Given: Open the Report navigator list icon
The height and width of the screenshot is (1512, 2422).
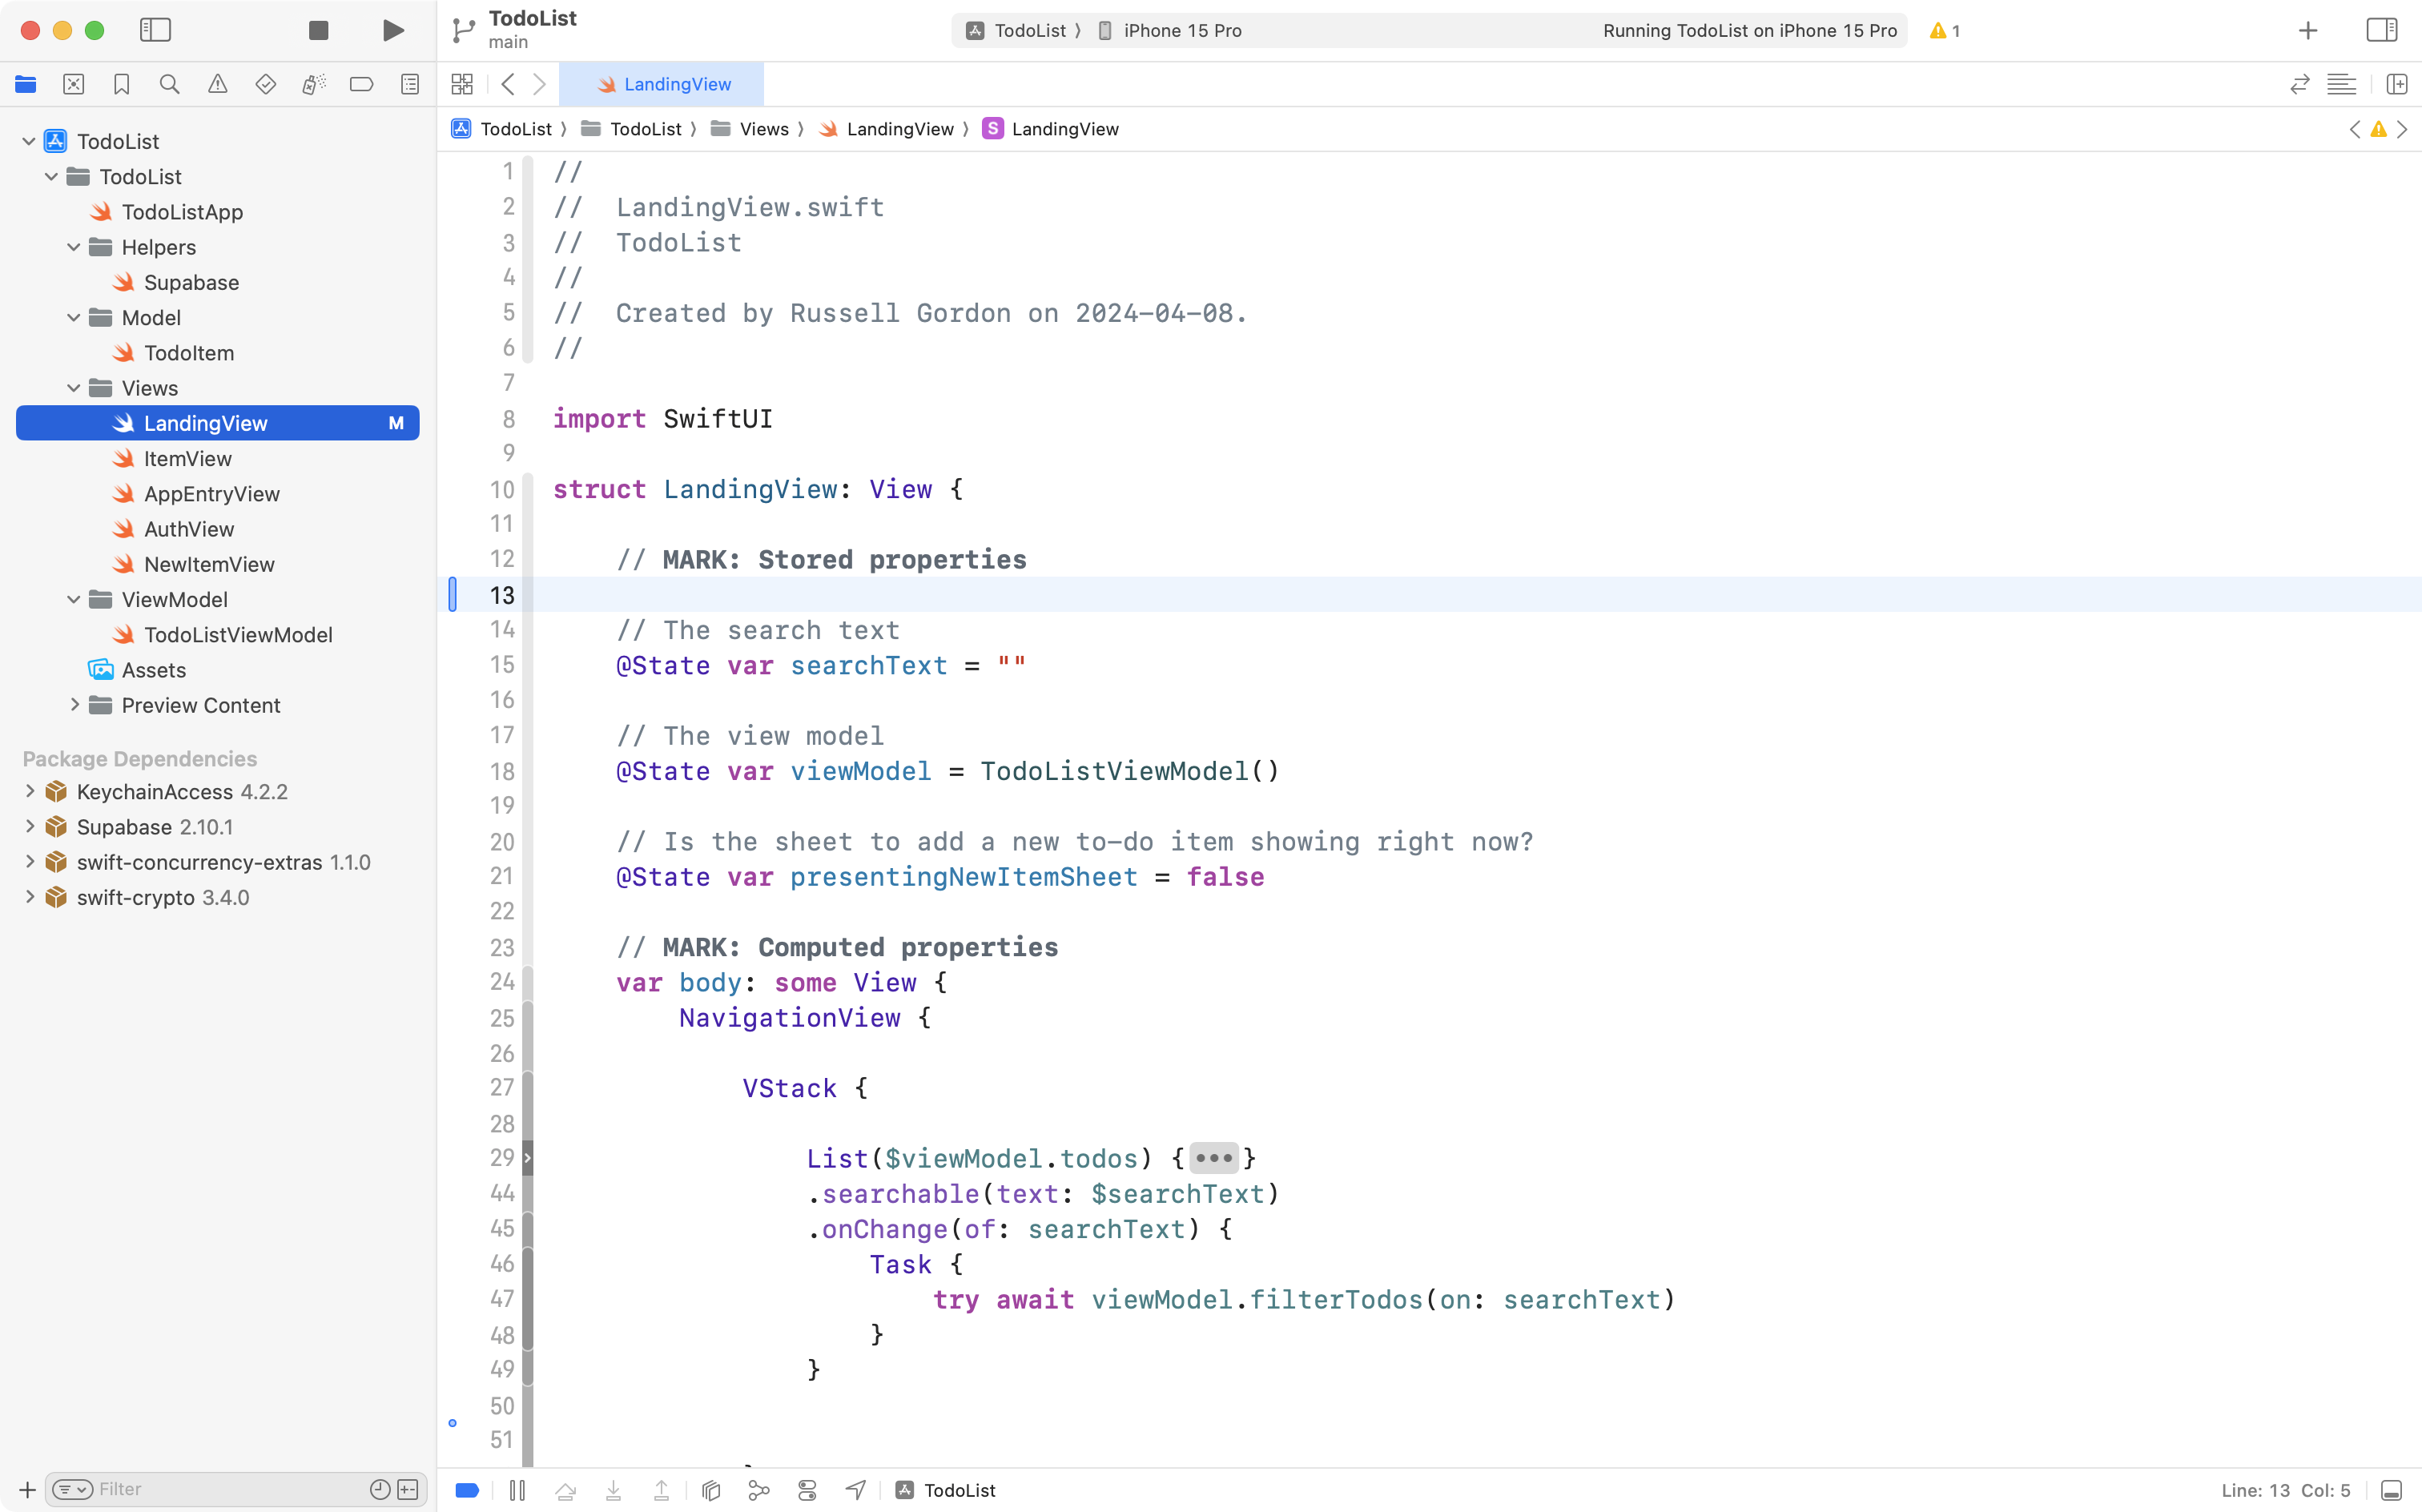Looking at the screenshot, I should [410, 84].
